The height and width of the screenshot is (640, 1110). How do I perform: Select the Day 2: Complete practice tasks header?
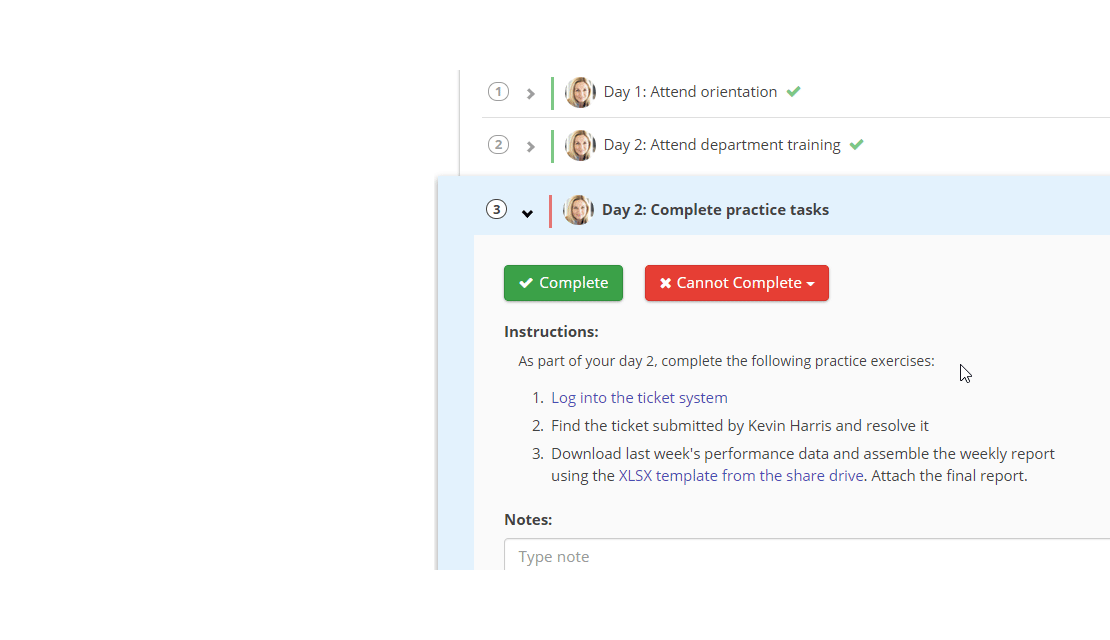tap(714, 210)
